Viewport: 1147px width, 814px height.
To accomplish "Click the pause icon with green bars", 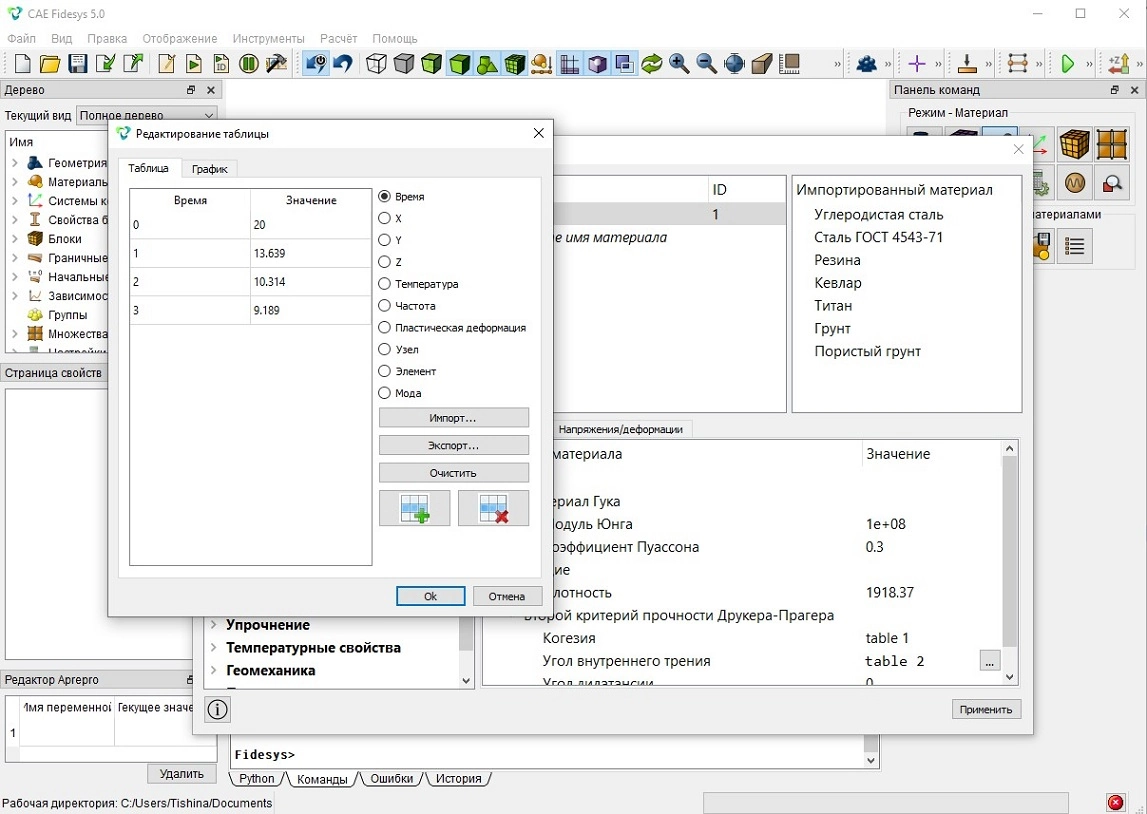I will pos(249,64).
